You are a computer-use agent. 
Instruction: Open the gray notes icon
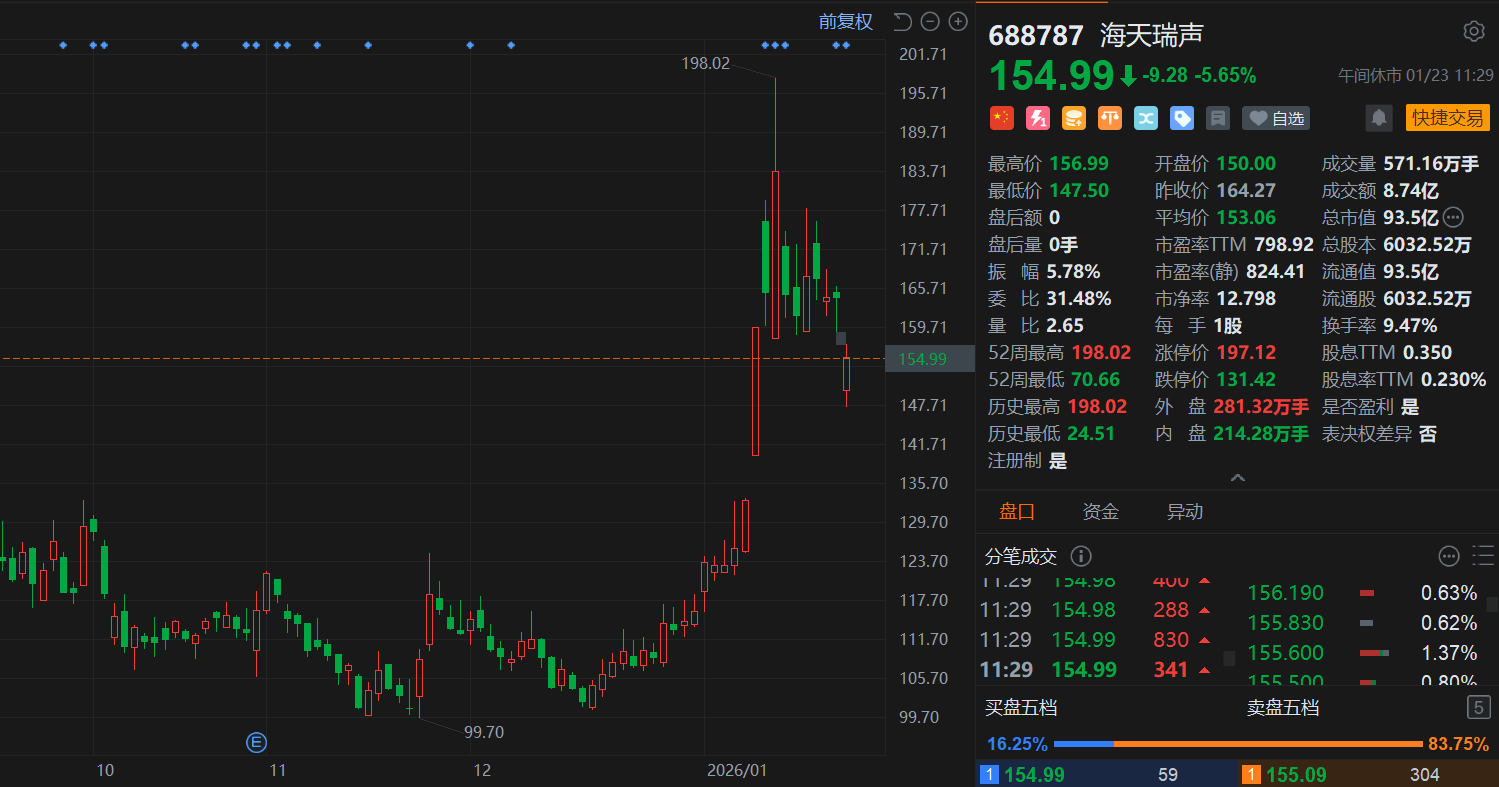pyautogui.click(x=1217, y=118)
